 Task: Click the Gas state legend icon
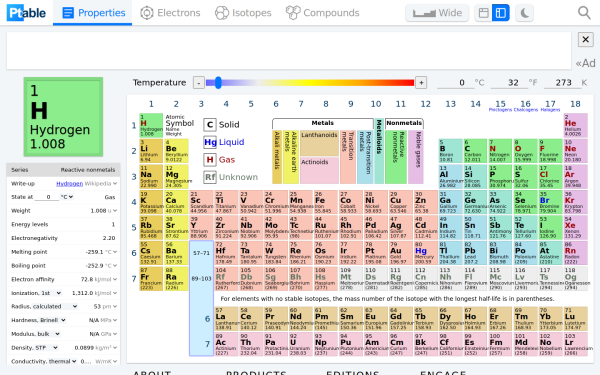point(210,160)
